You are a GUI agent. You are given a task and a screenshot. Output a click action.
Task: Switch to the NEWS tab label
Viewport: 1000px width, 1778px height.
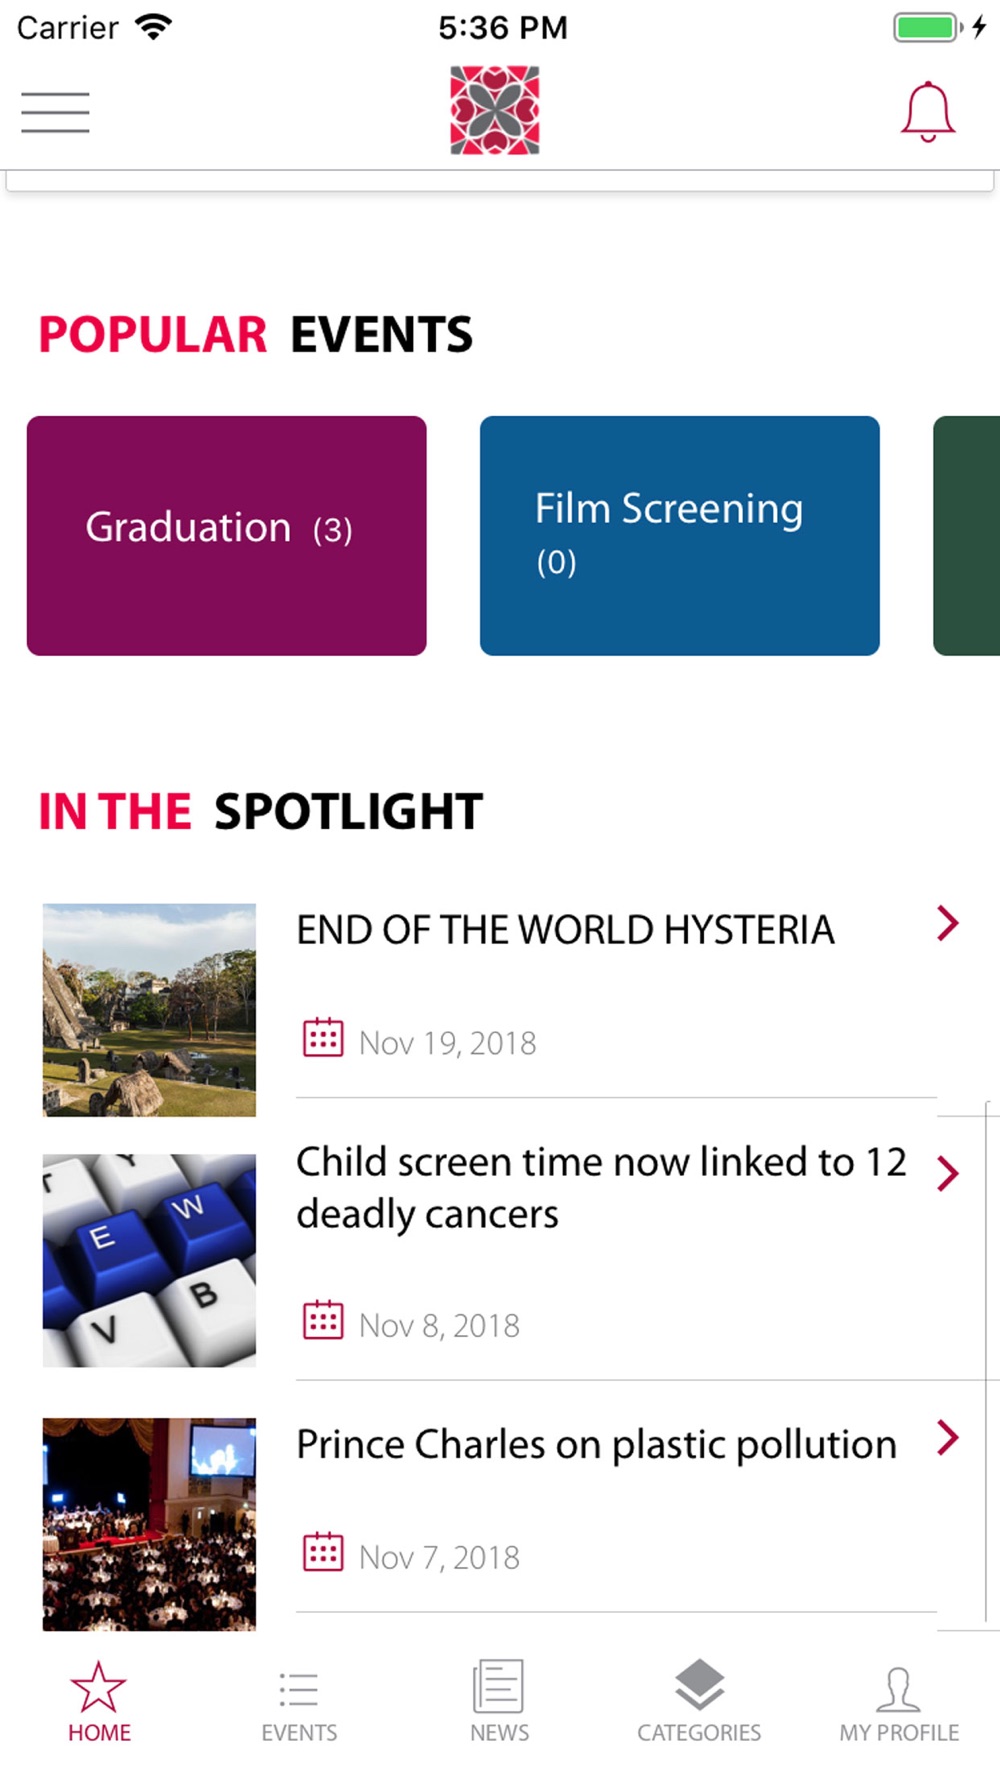499,1733
